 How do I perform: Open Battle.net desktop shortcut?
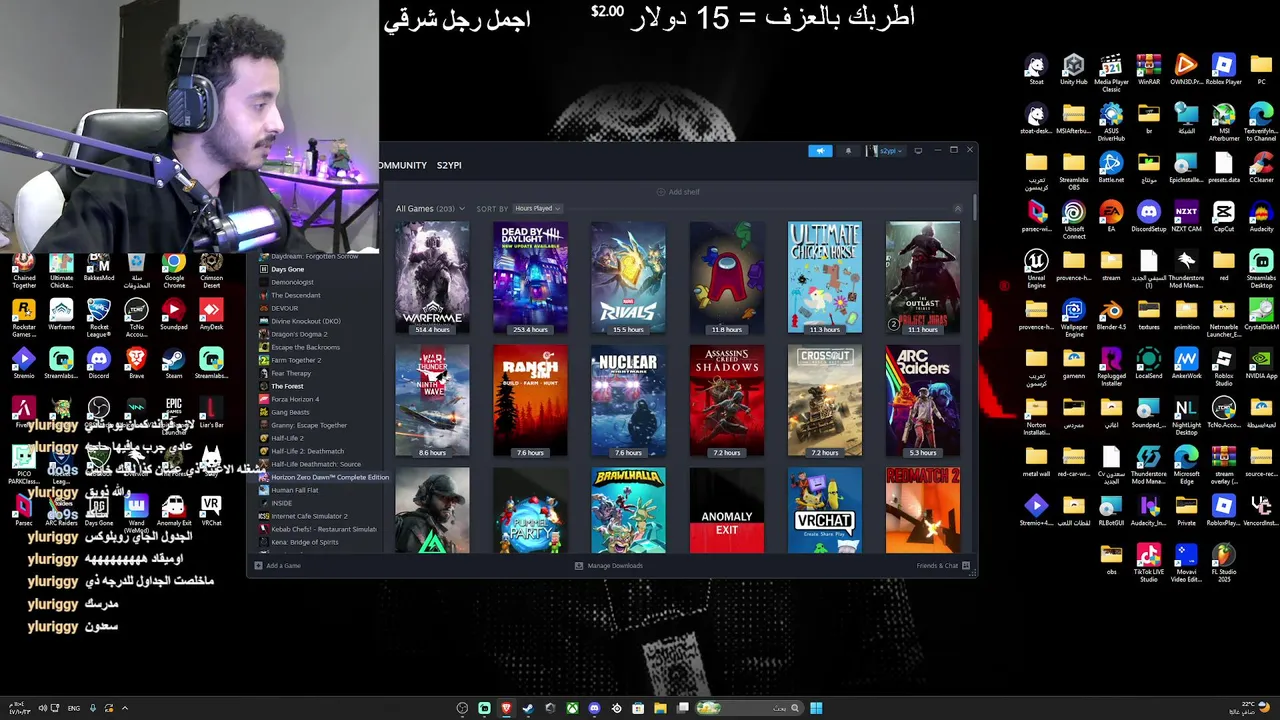click(x=1111, y=167)
